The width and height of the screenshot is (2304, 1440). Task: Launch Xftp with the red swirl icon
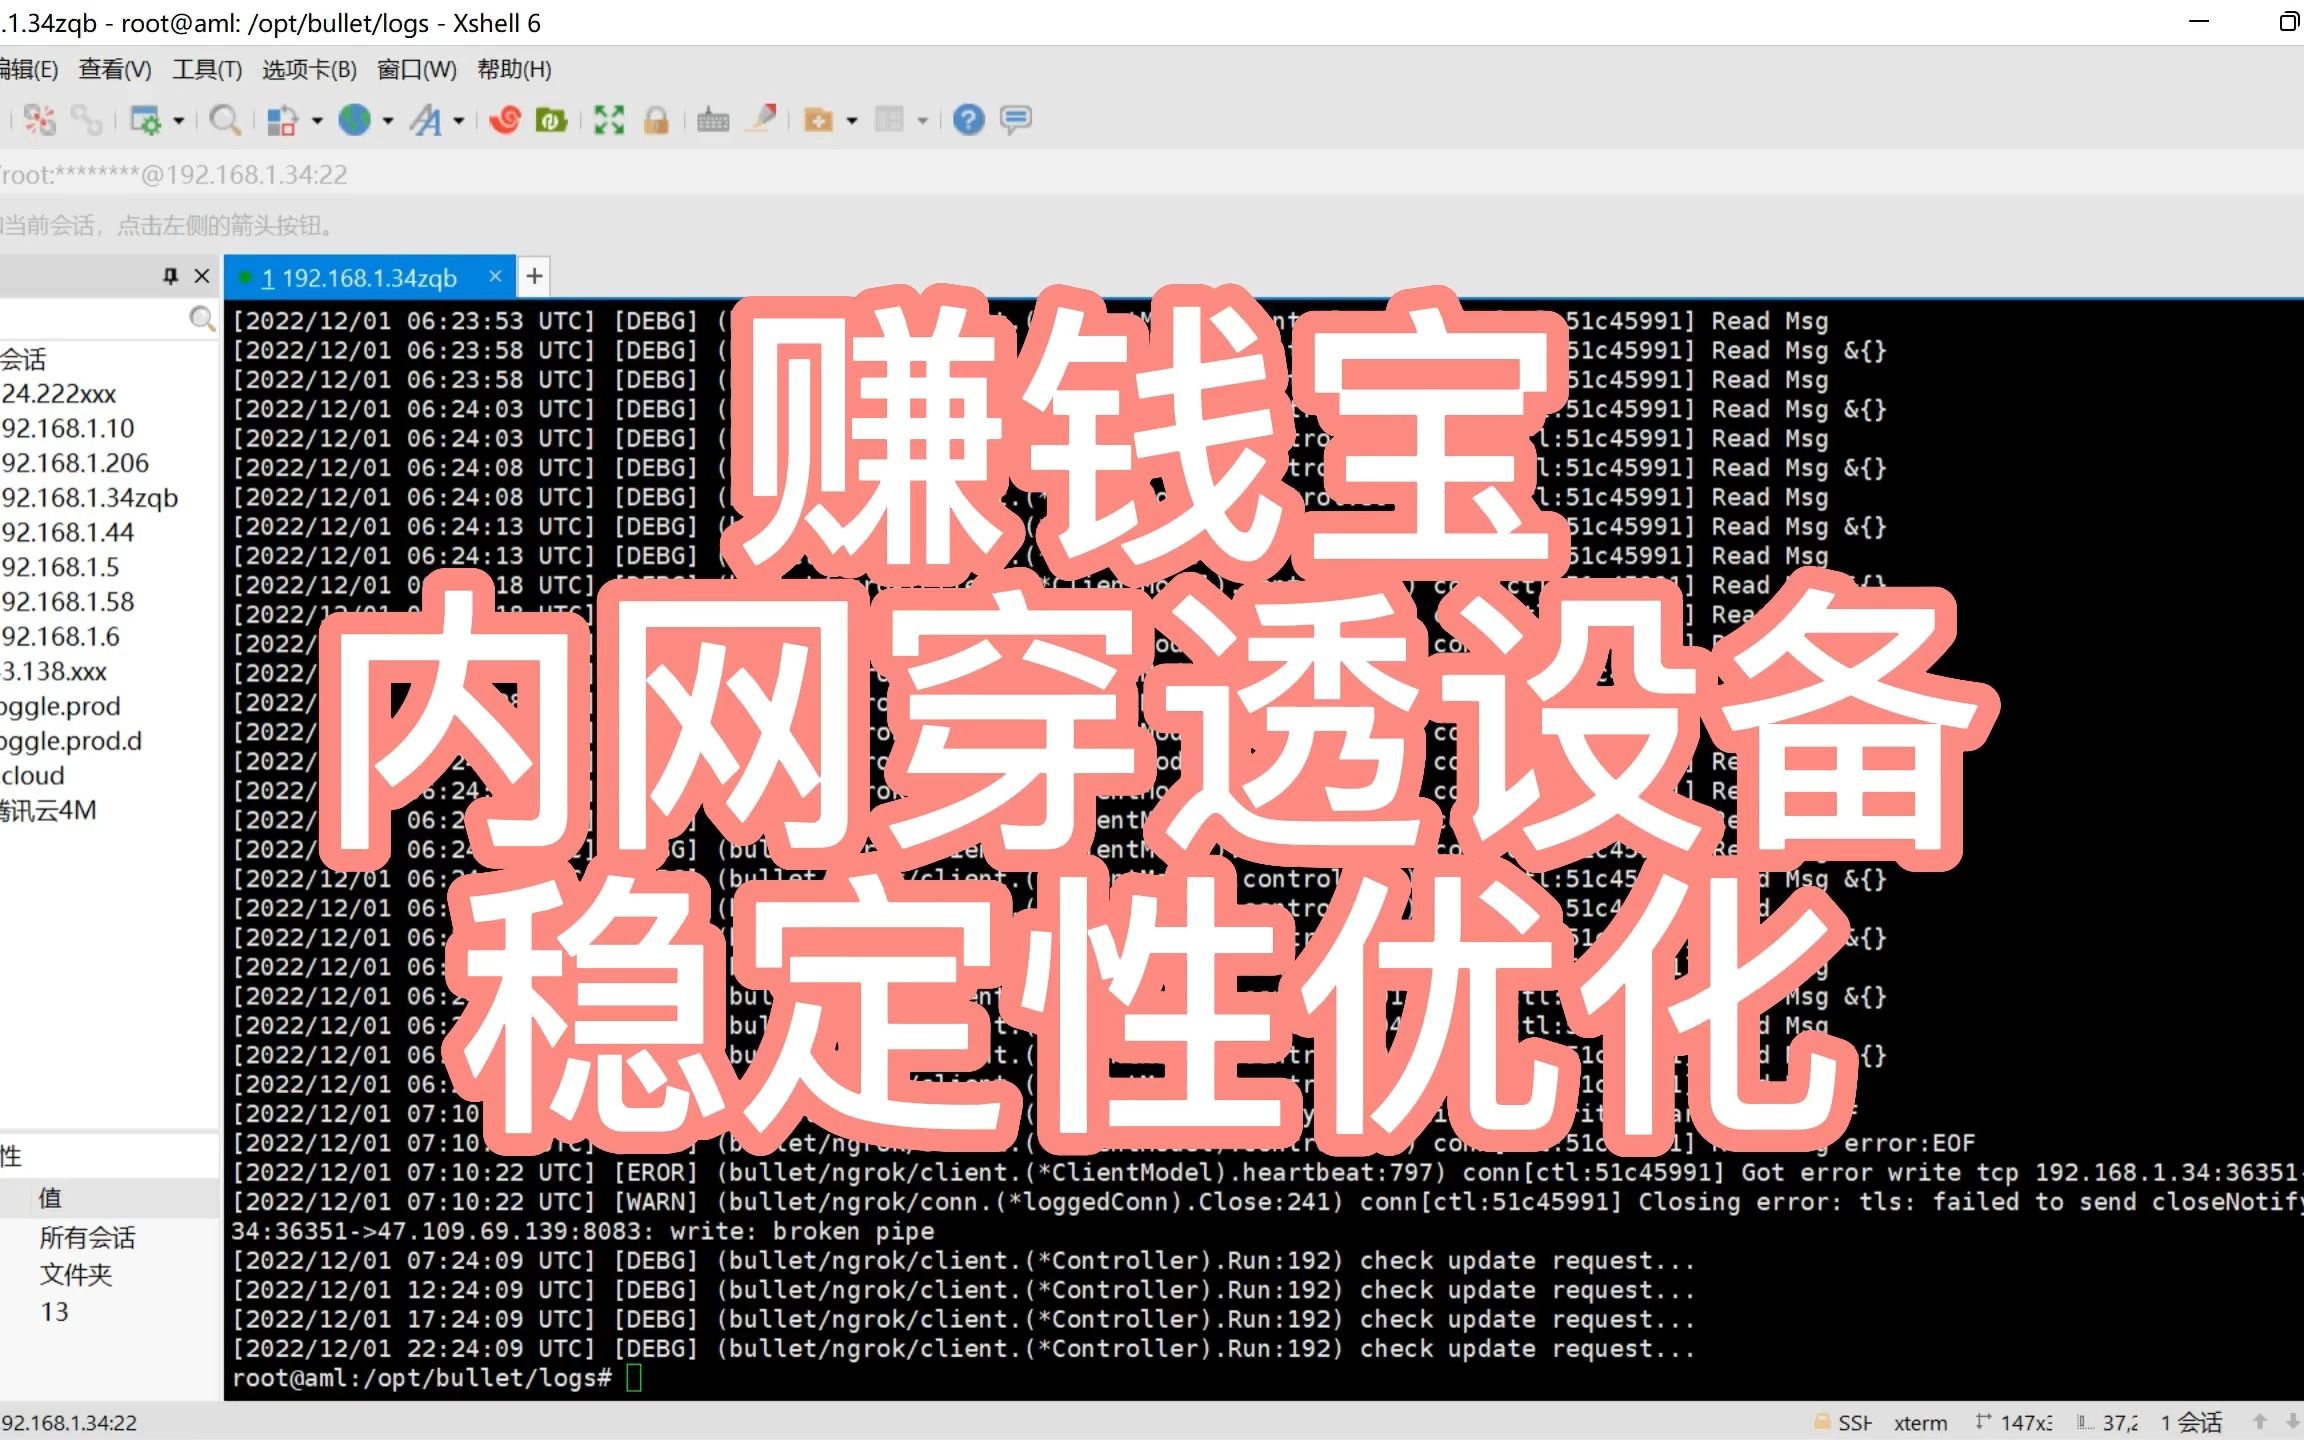click(505, 121)
